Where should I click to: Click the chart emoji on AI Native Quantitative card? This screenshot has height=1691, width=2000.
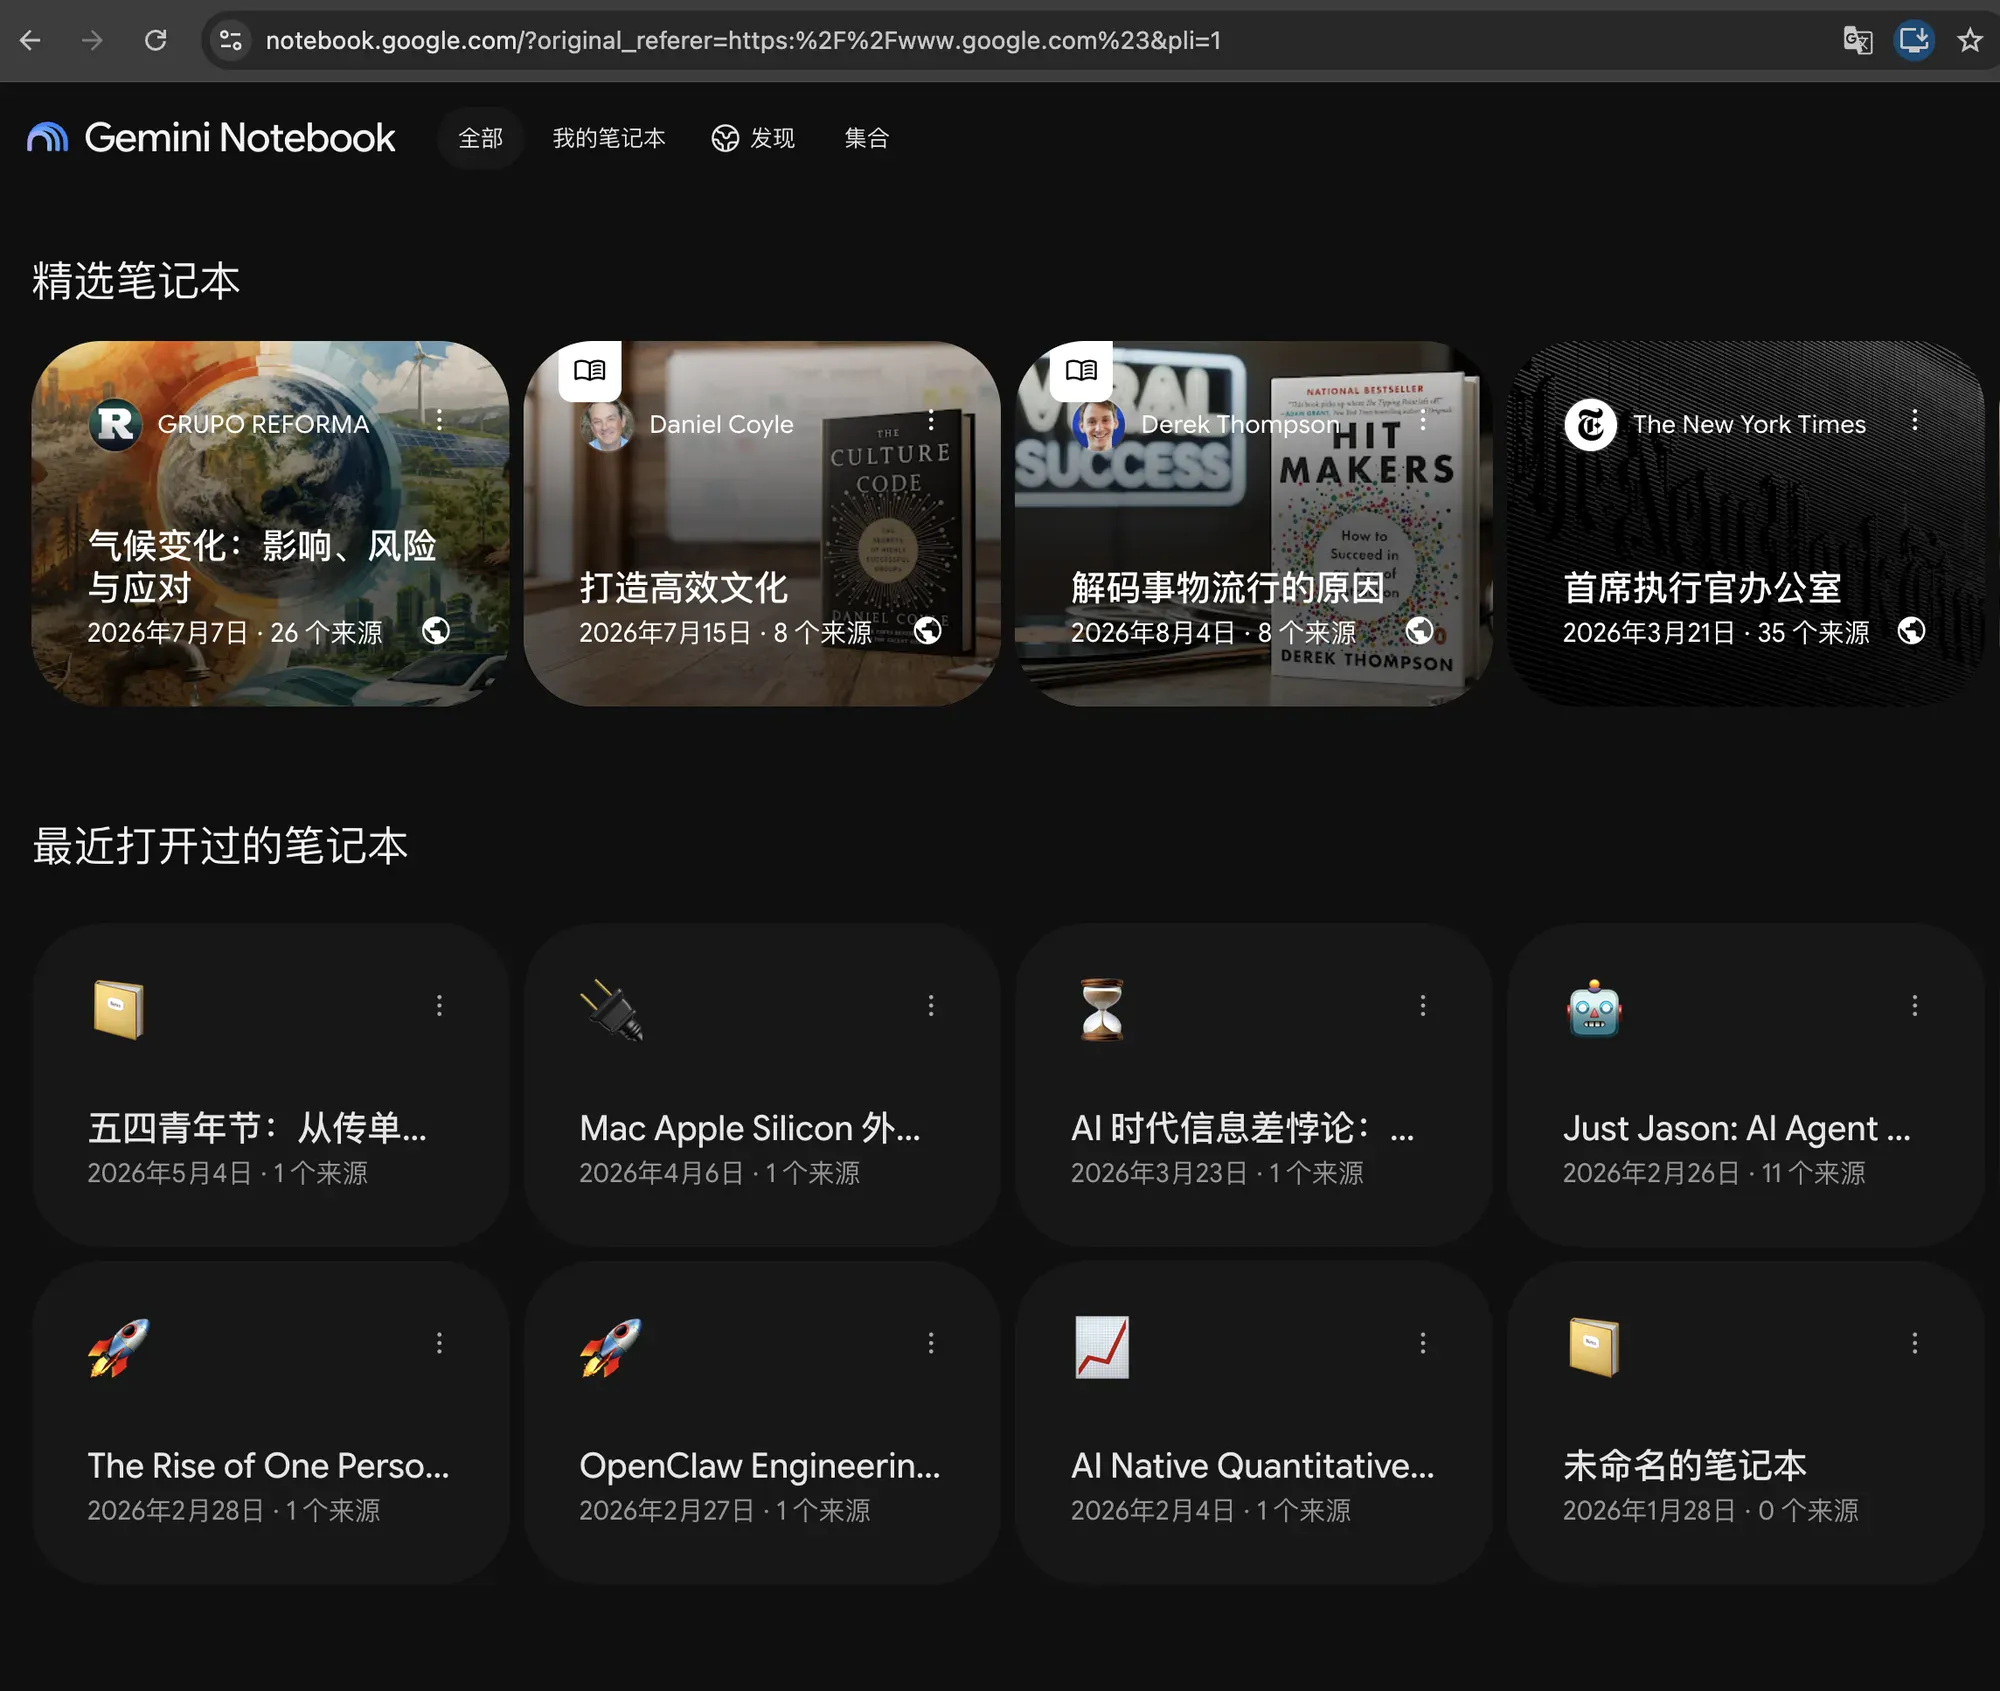point(1102,1347)
